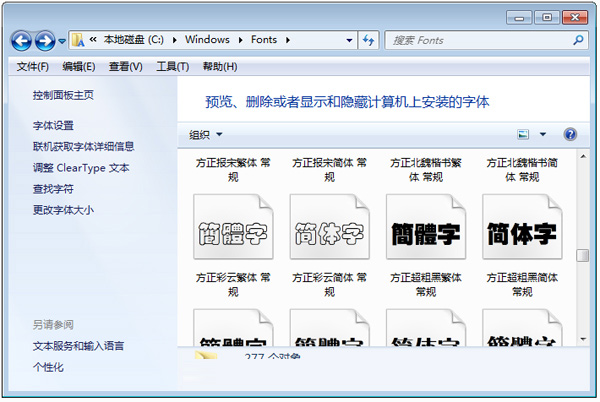600x402 pixels.
Task: Expand subfolders arrow after Windows
Action: [x=241, y=40]
